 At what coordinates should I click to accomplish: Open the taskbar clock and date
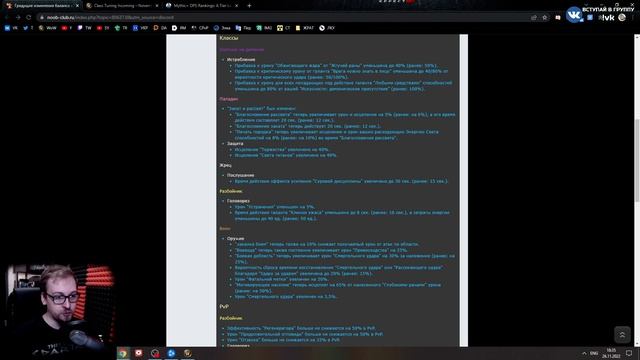tap(611, 353)
